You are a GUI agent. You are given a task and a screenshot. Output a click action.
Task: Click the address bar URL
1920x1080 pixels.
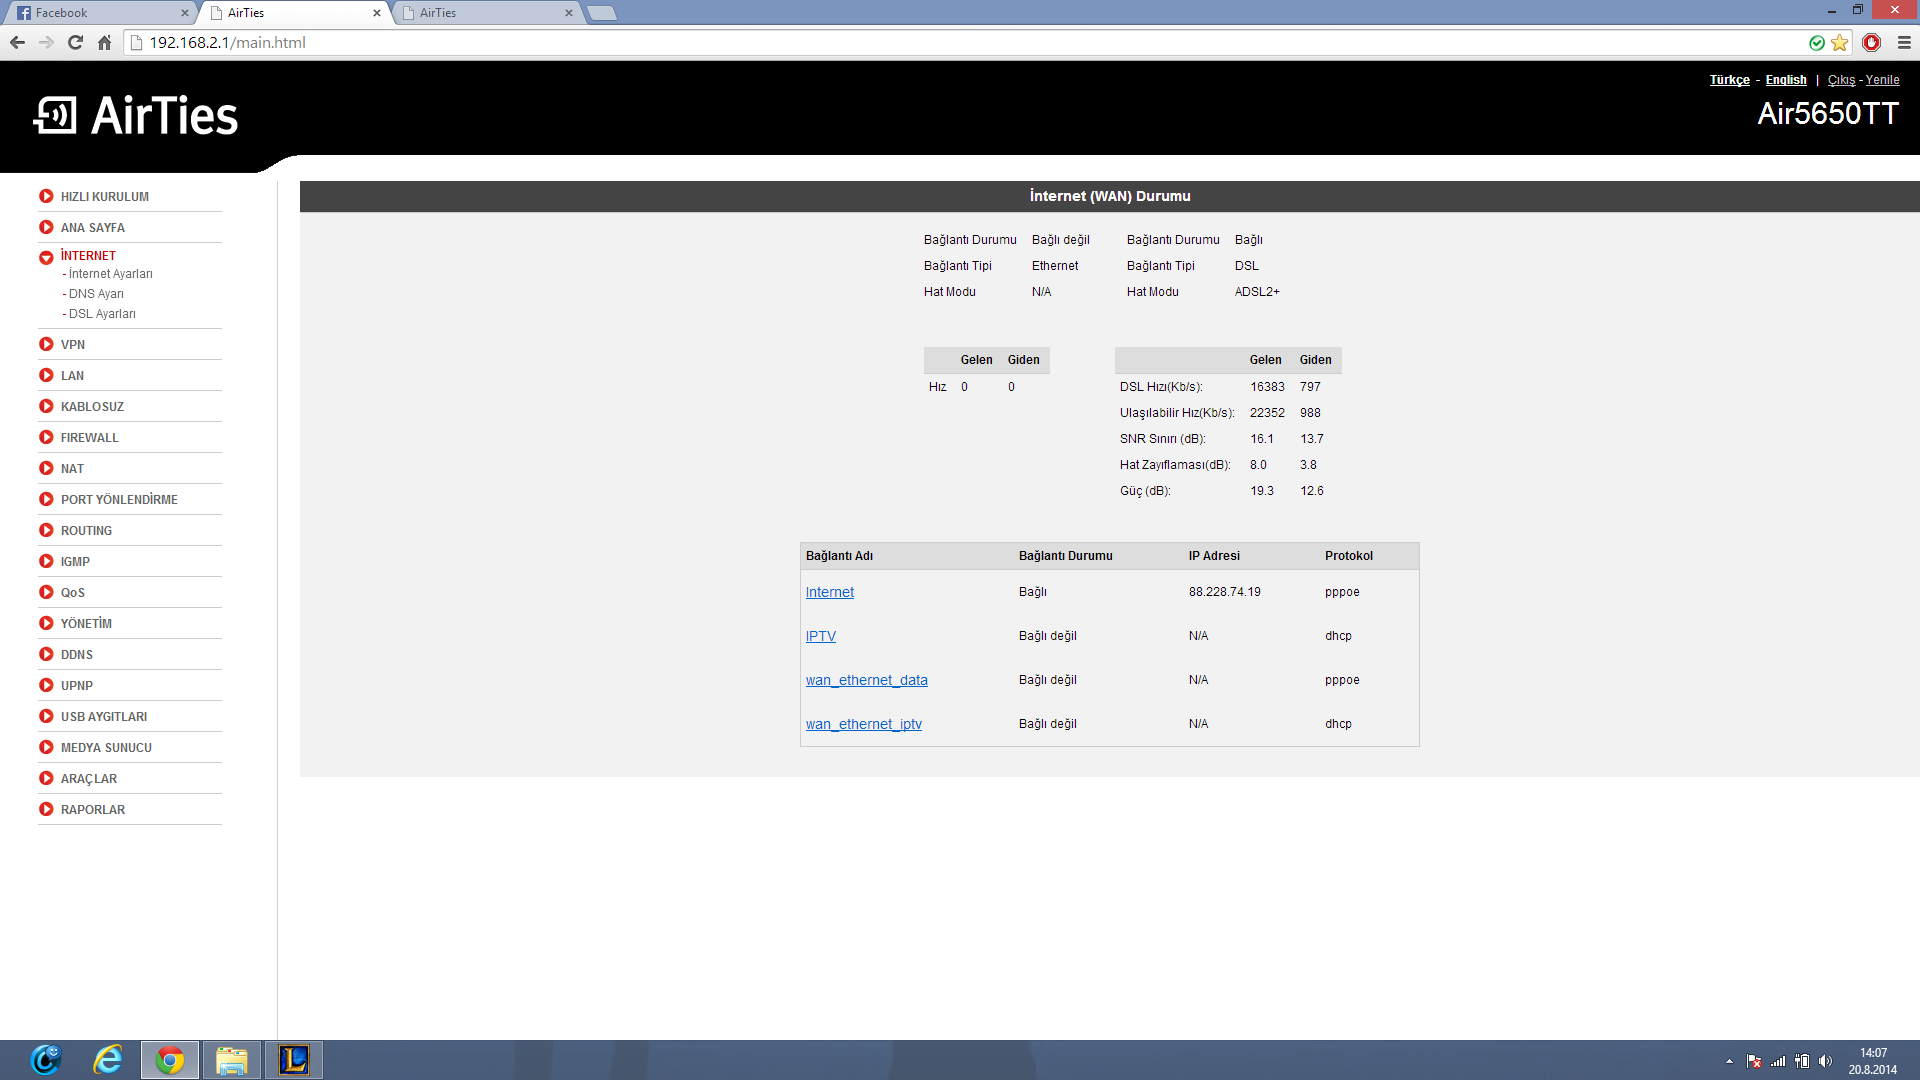[x=228, y=42]
